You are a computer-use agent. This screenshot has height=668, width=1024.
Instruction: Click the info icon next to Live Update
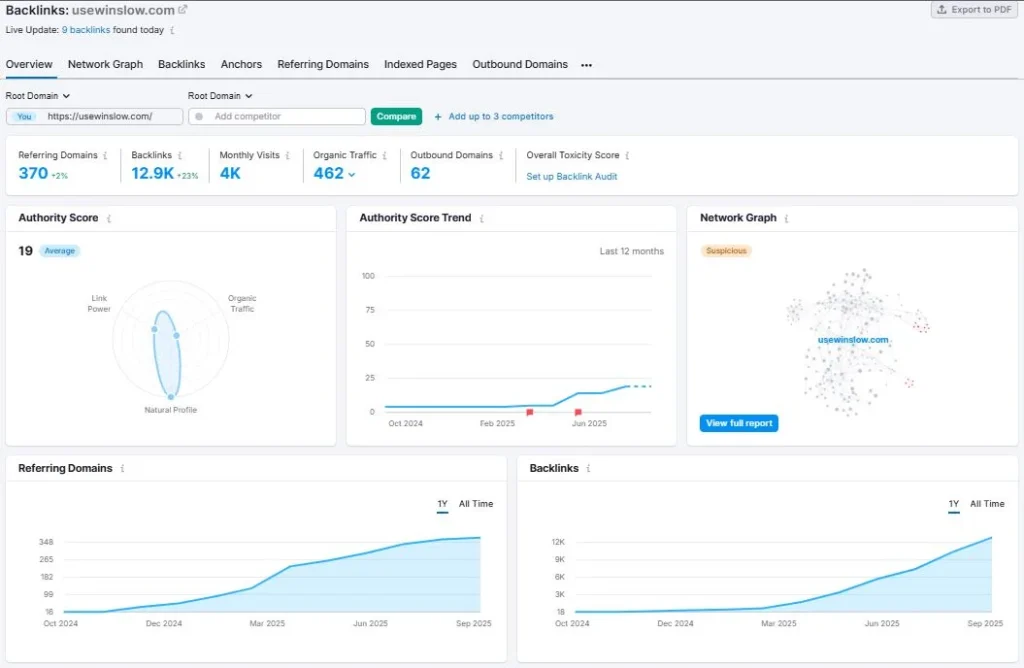[172, 30]
